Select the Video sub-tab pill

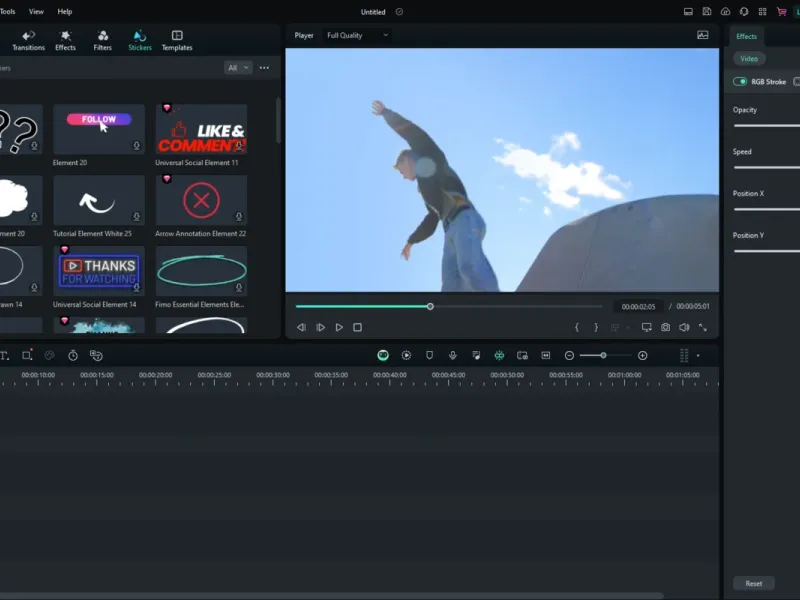[749, 59]
